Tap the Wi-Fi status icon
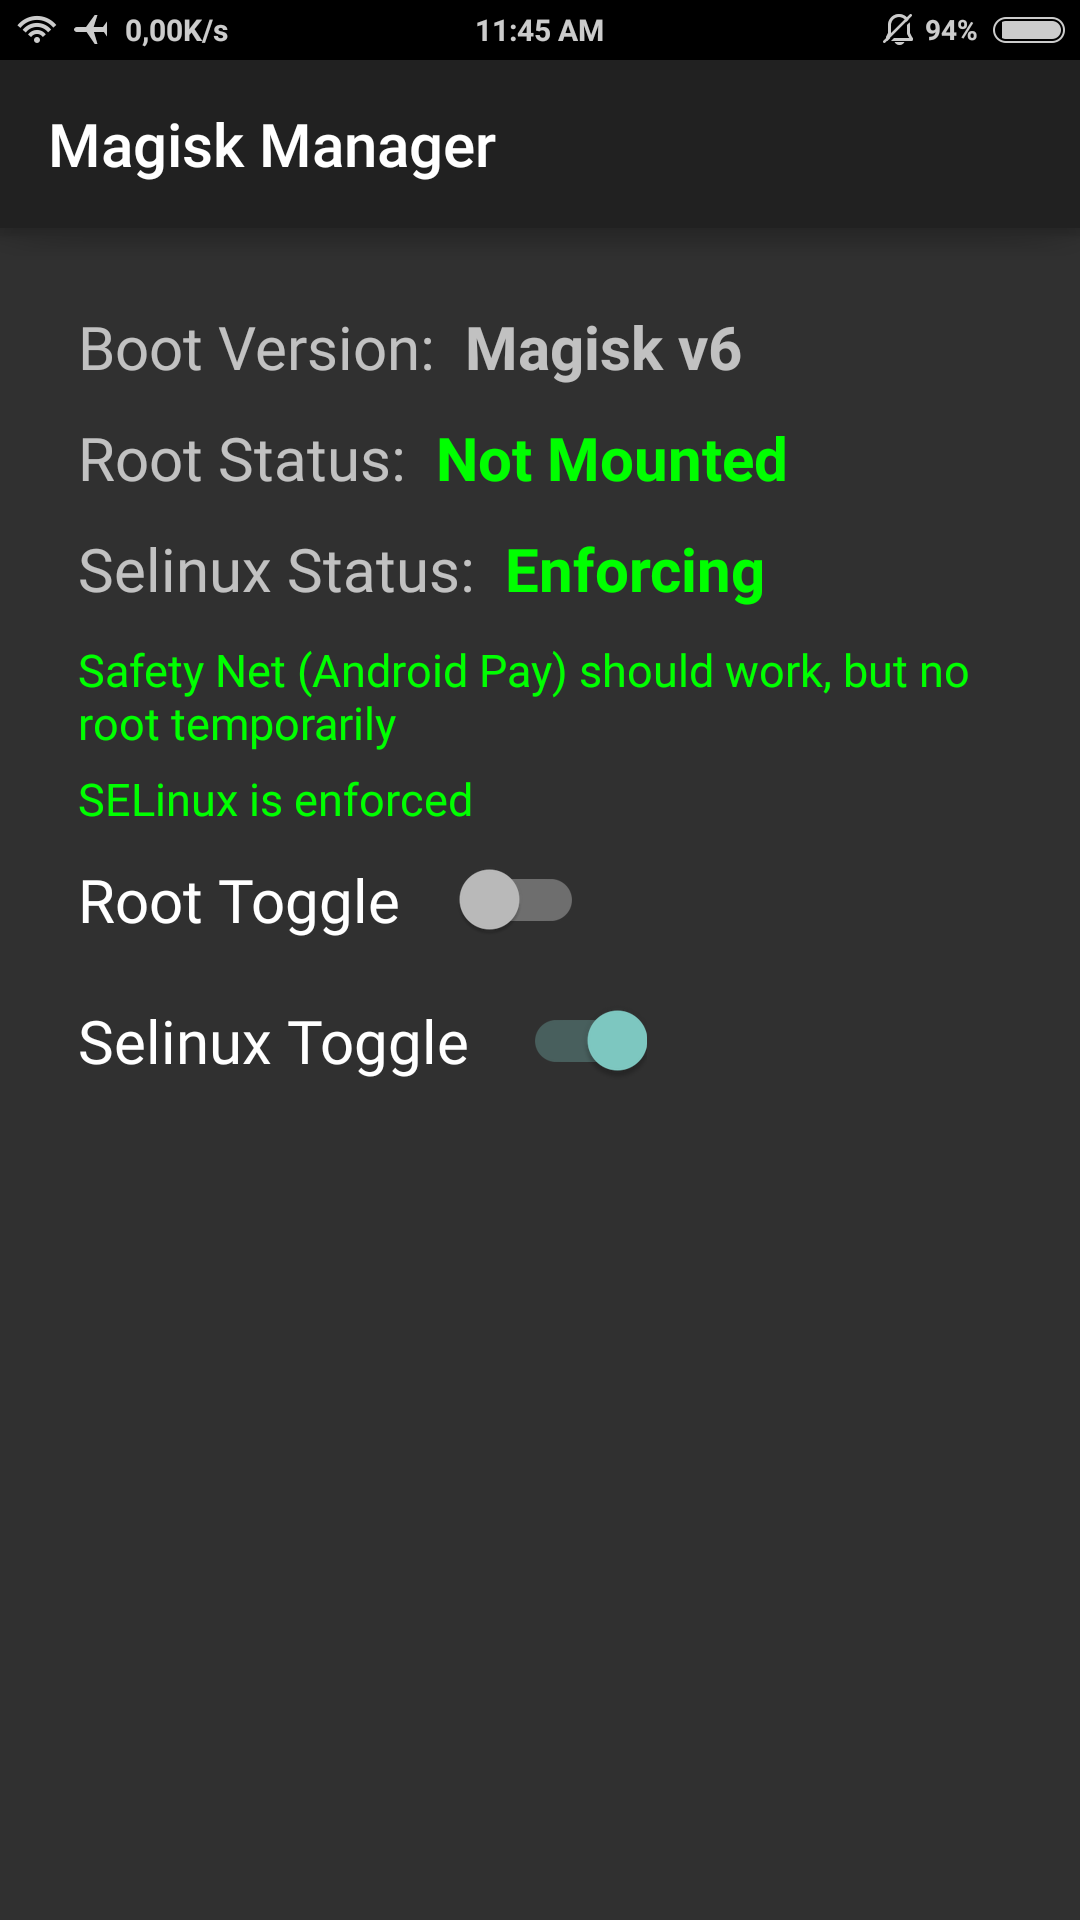The height and width of the screenshot is (1920, 1080). (37, 30)
